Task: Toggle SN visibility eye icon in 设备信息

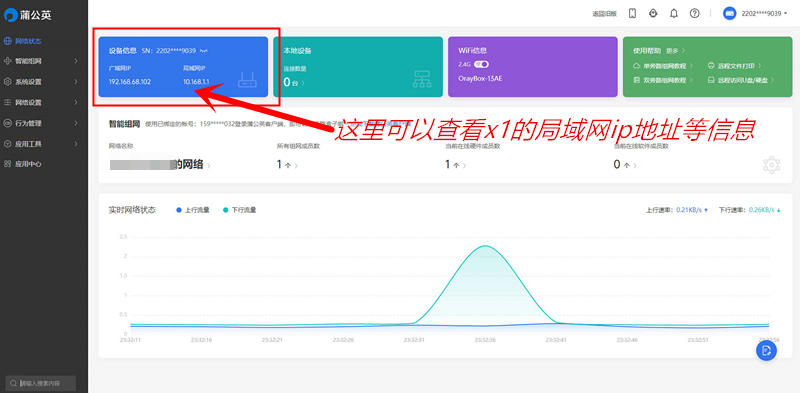Action: [x=204, y=51]
